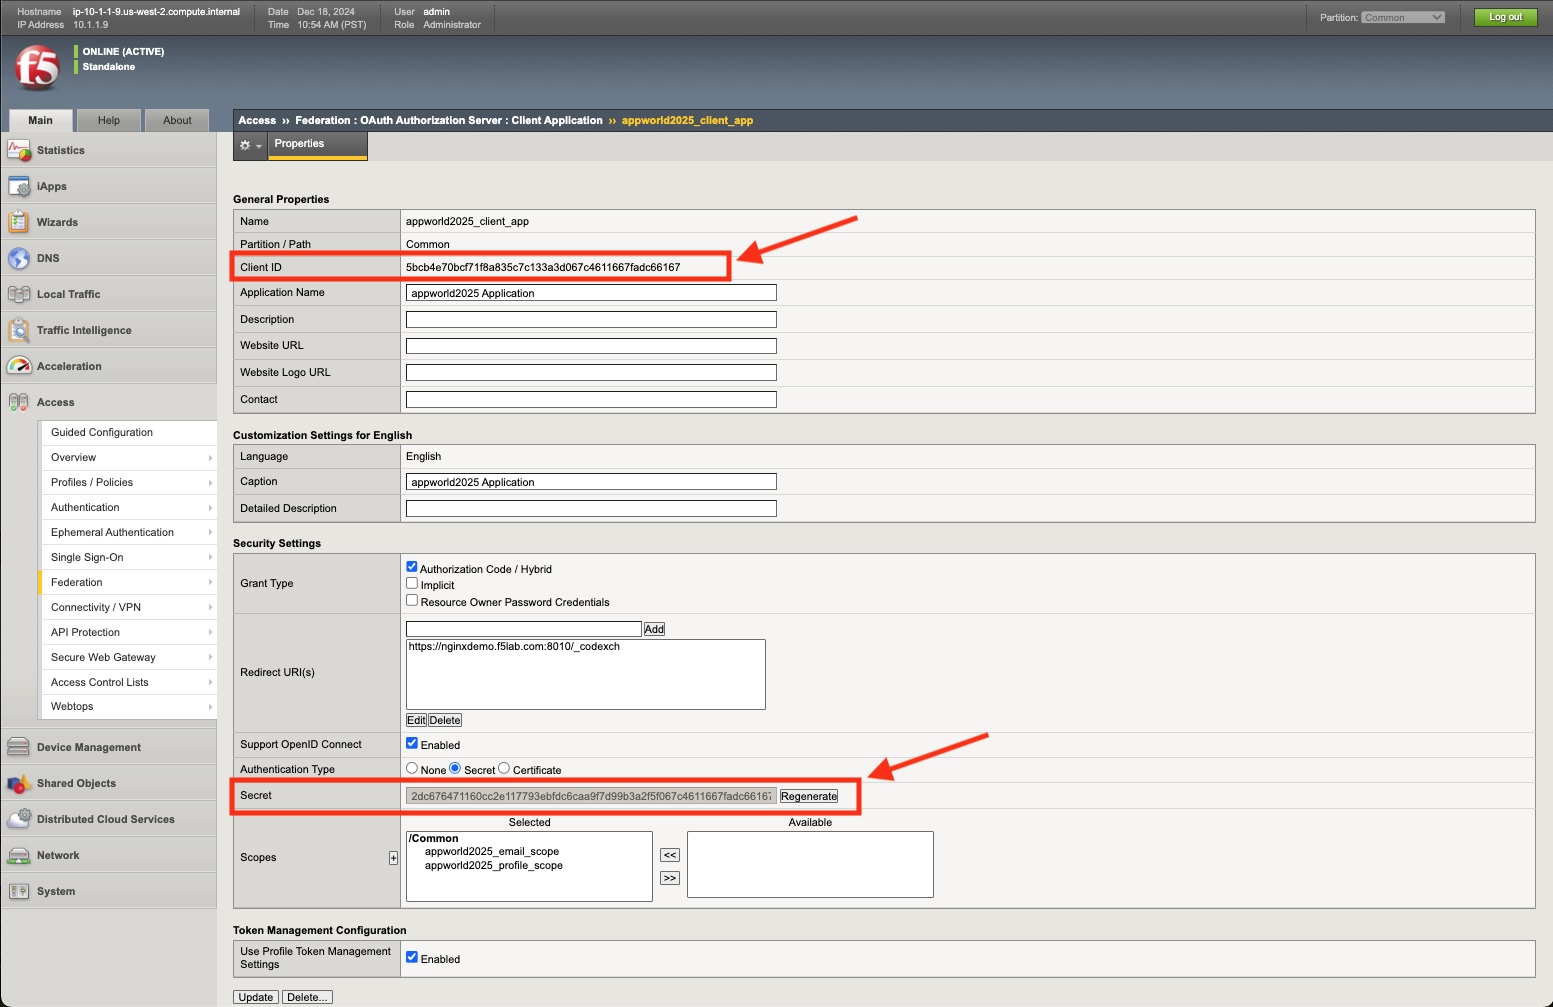This screenshot has height=1007, width=1553.
Task: Check Resource Owner Password Credentials
Action: [411, 600]
